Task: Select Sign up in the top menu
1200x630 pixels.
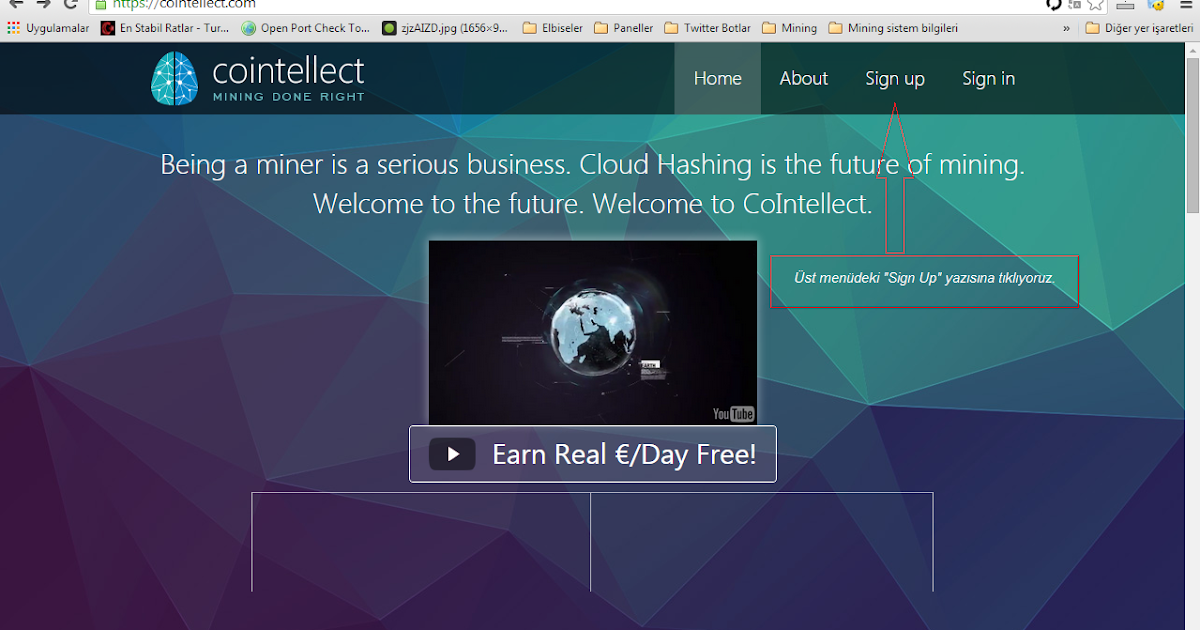Action: 895,79
